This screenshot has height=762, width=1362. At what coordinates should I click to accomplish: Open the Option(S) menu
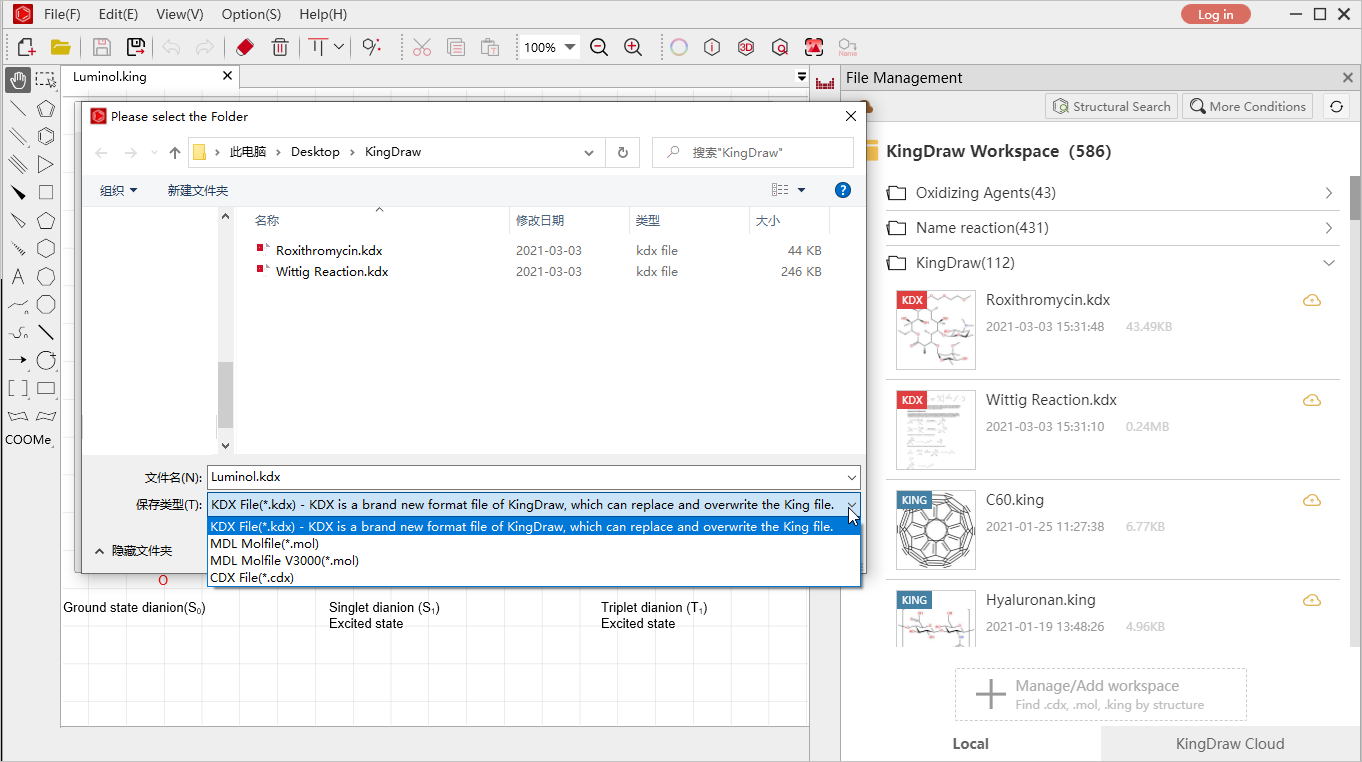coord(251,14)
